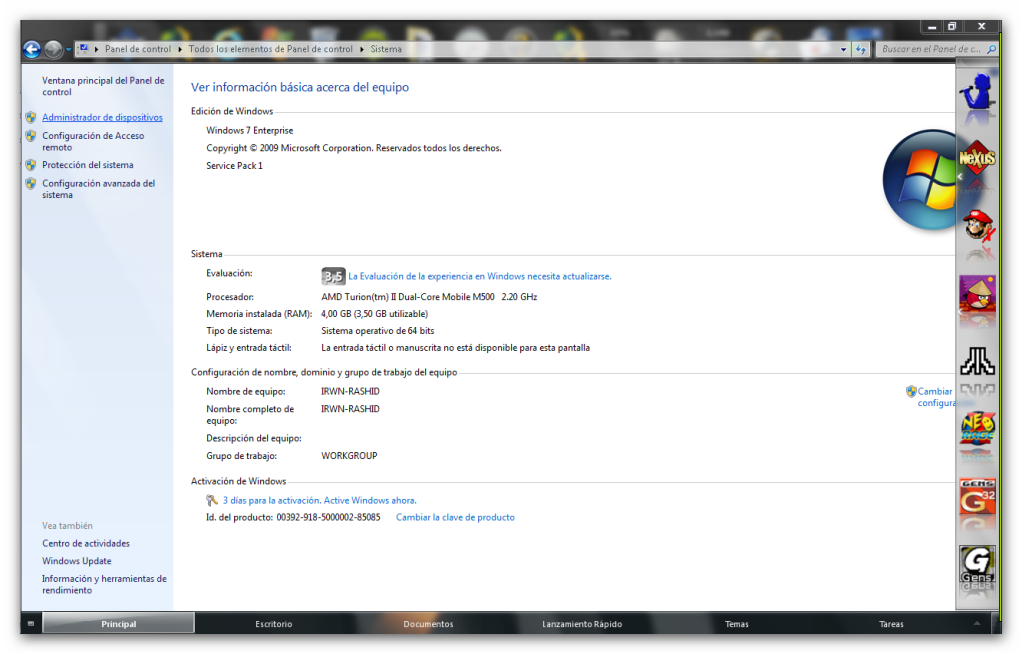Viewport: 1022px width, 654px height.
Task: Click shield icon beside Administrador de dispositivos
Action: (31, 117)
